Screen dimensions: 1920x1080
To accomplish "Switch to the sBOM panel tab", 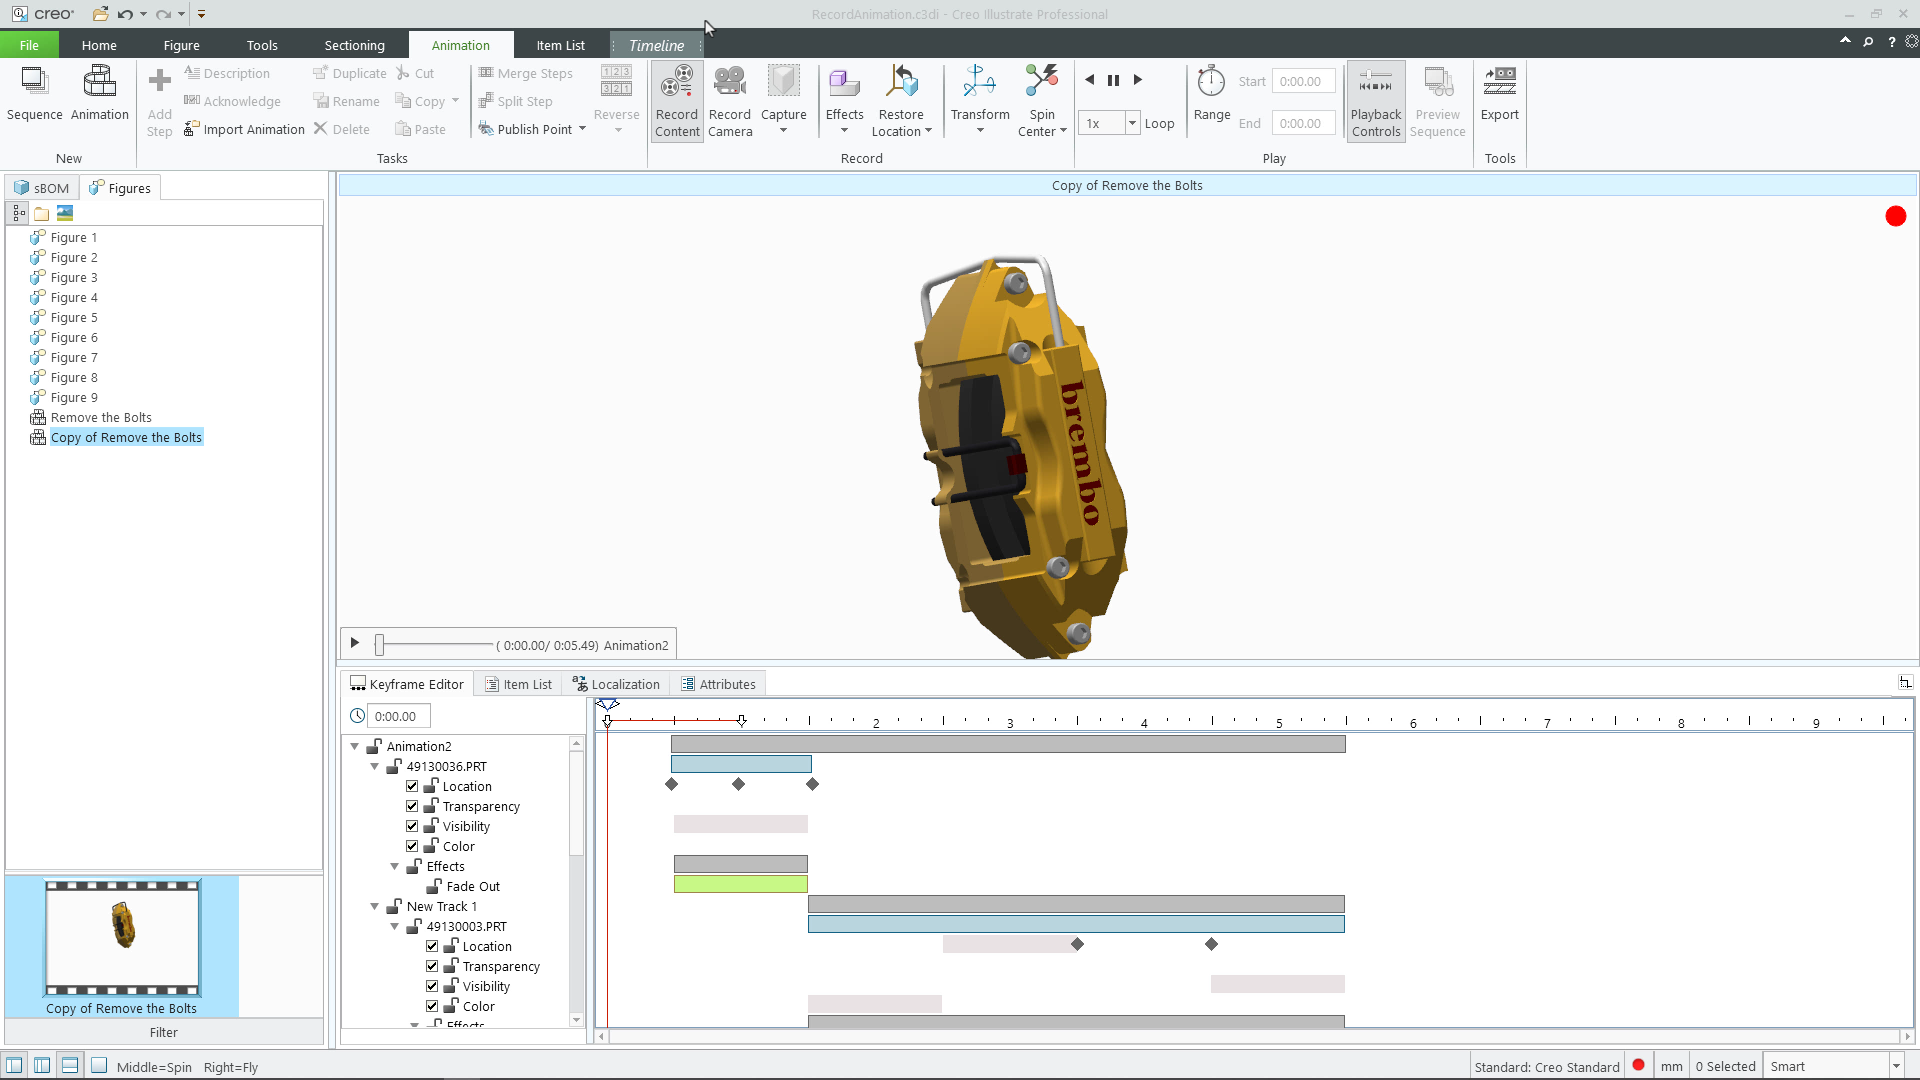I will [x=42, y=188].
